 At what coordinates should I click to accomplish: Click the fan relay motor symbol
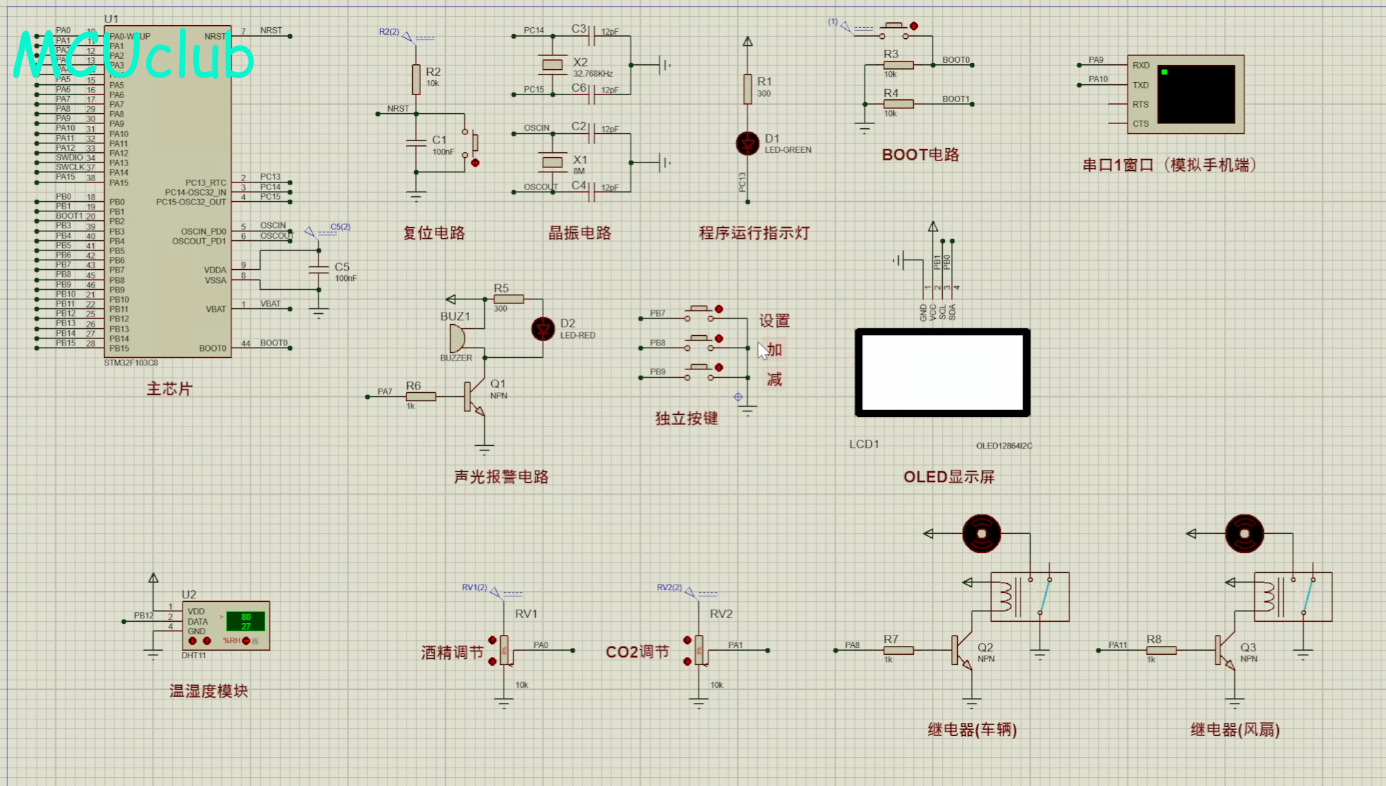click(x=1246, y=535)
